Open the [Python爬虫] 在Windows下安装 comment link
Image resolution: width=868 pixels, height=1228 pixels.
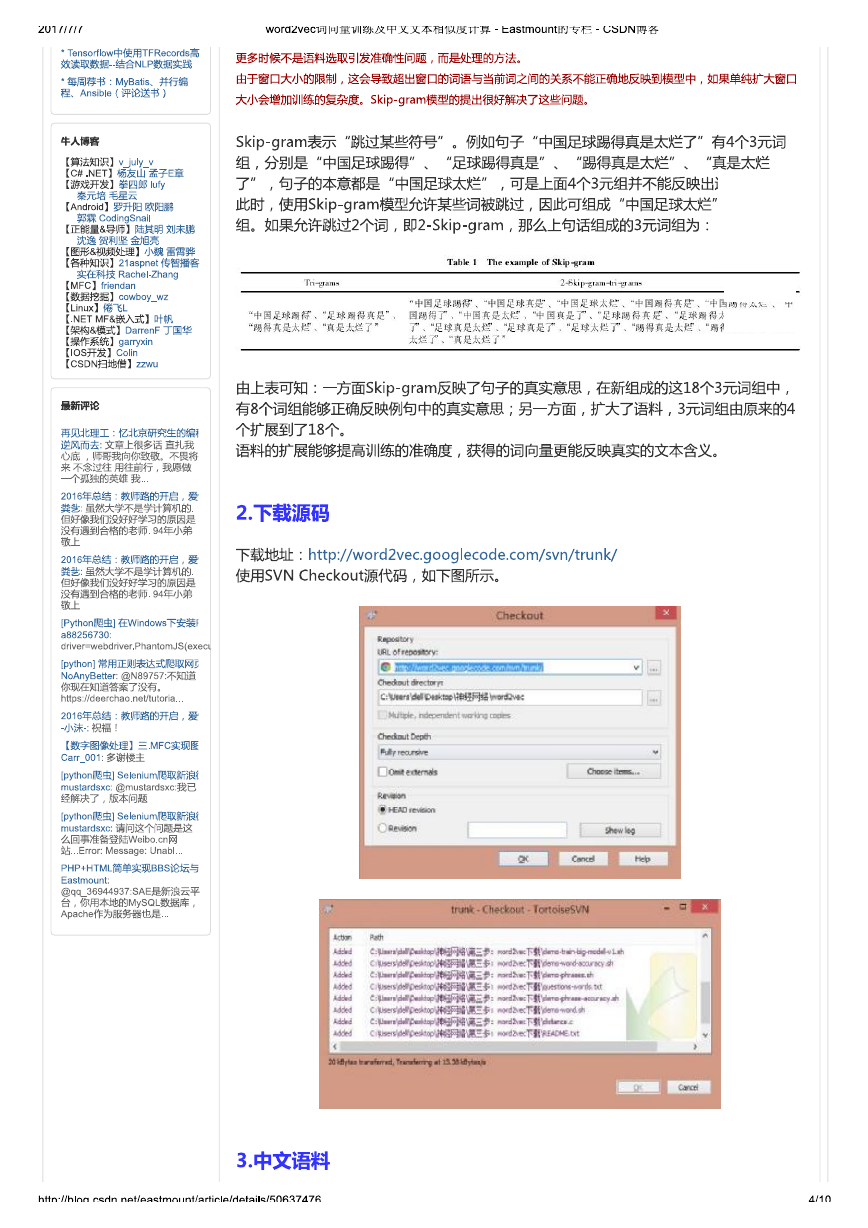(x=129, y=623)
